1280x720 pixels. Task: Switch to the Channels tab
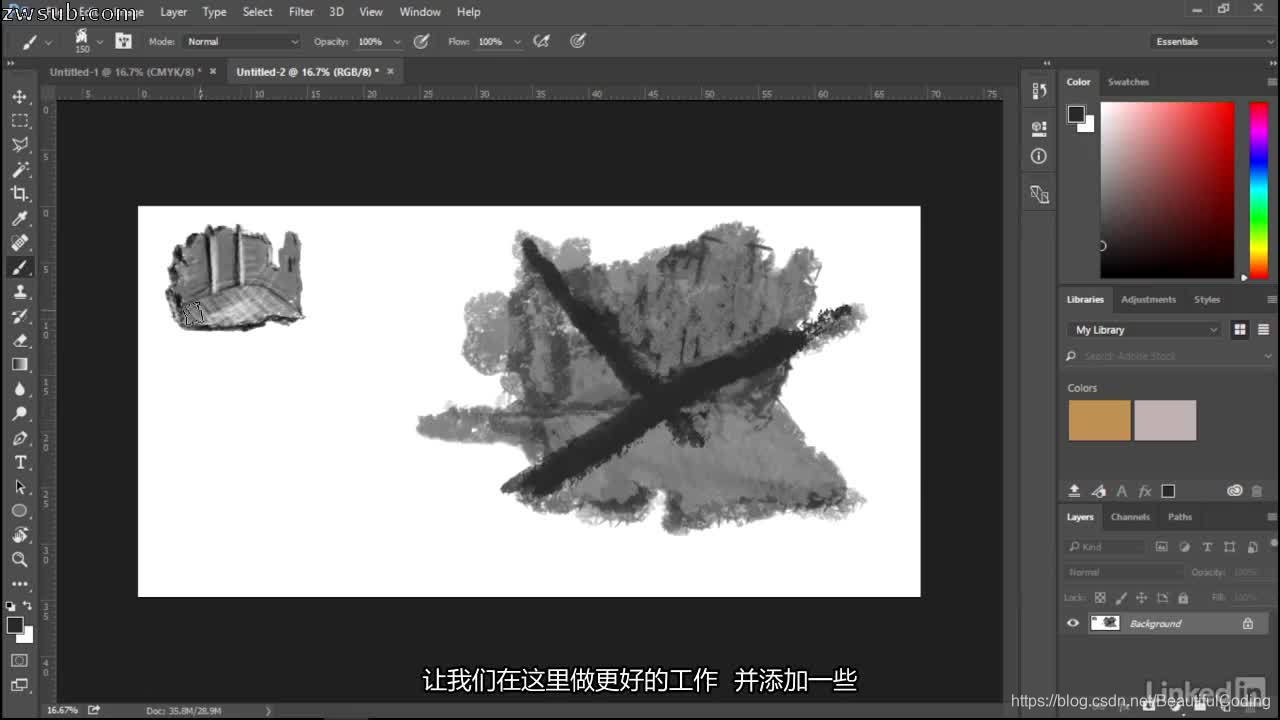click(x=1130, y=517)
